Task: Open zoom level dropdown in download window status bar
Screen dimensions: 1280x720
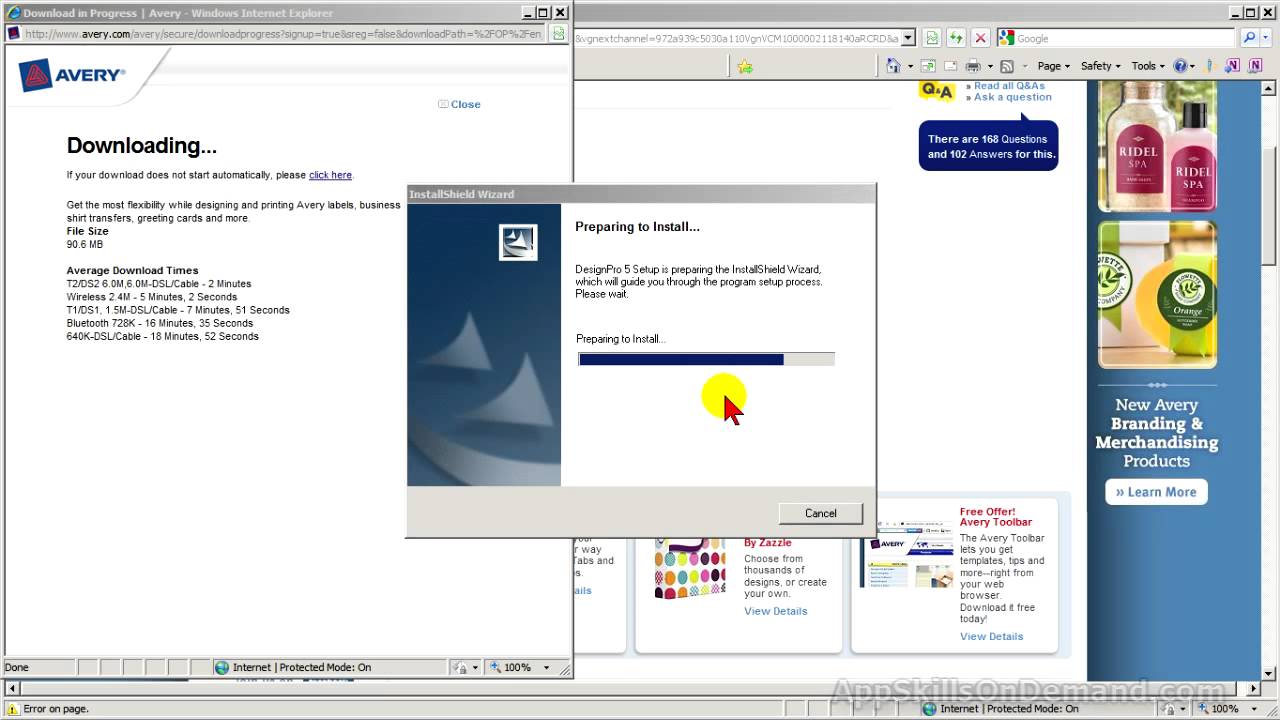Action: [546, 667]
